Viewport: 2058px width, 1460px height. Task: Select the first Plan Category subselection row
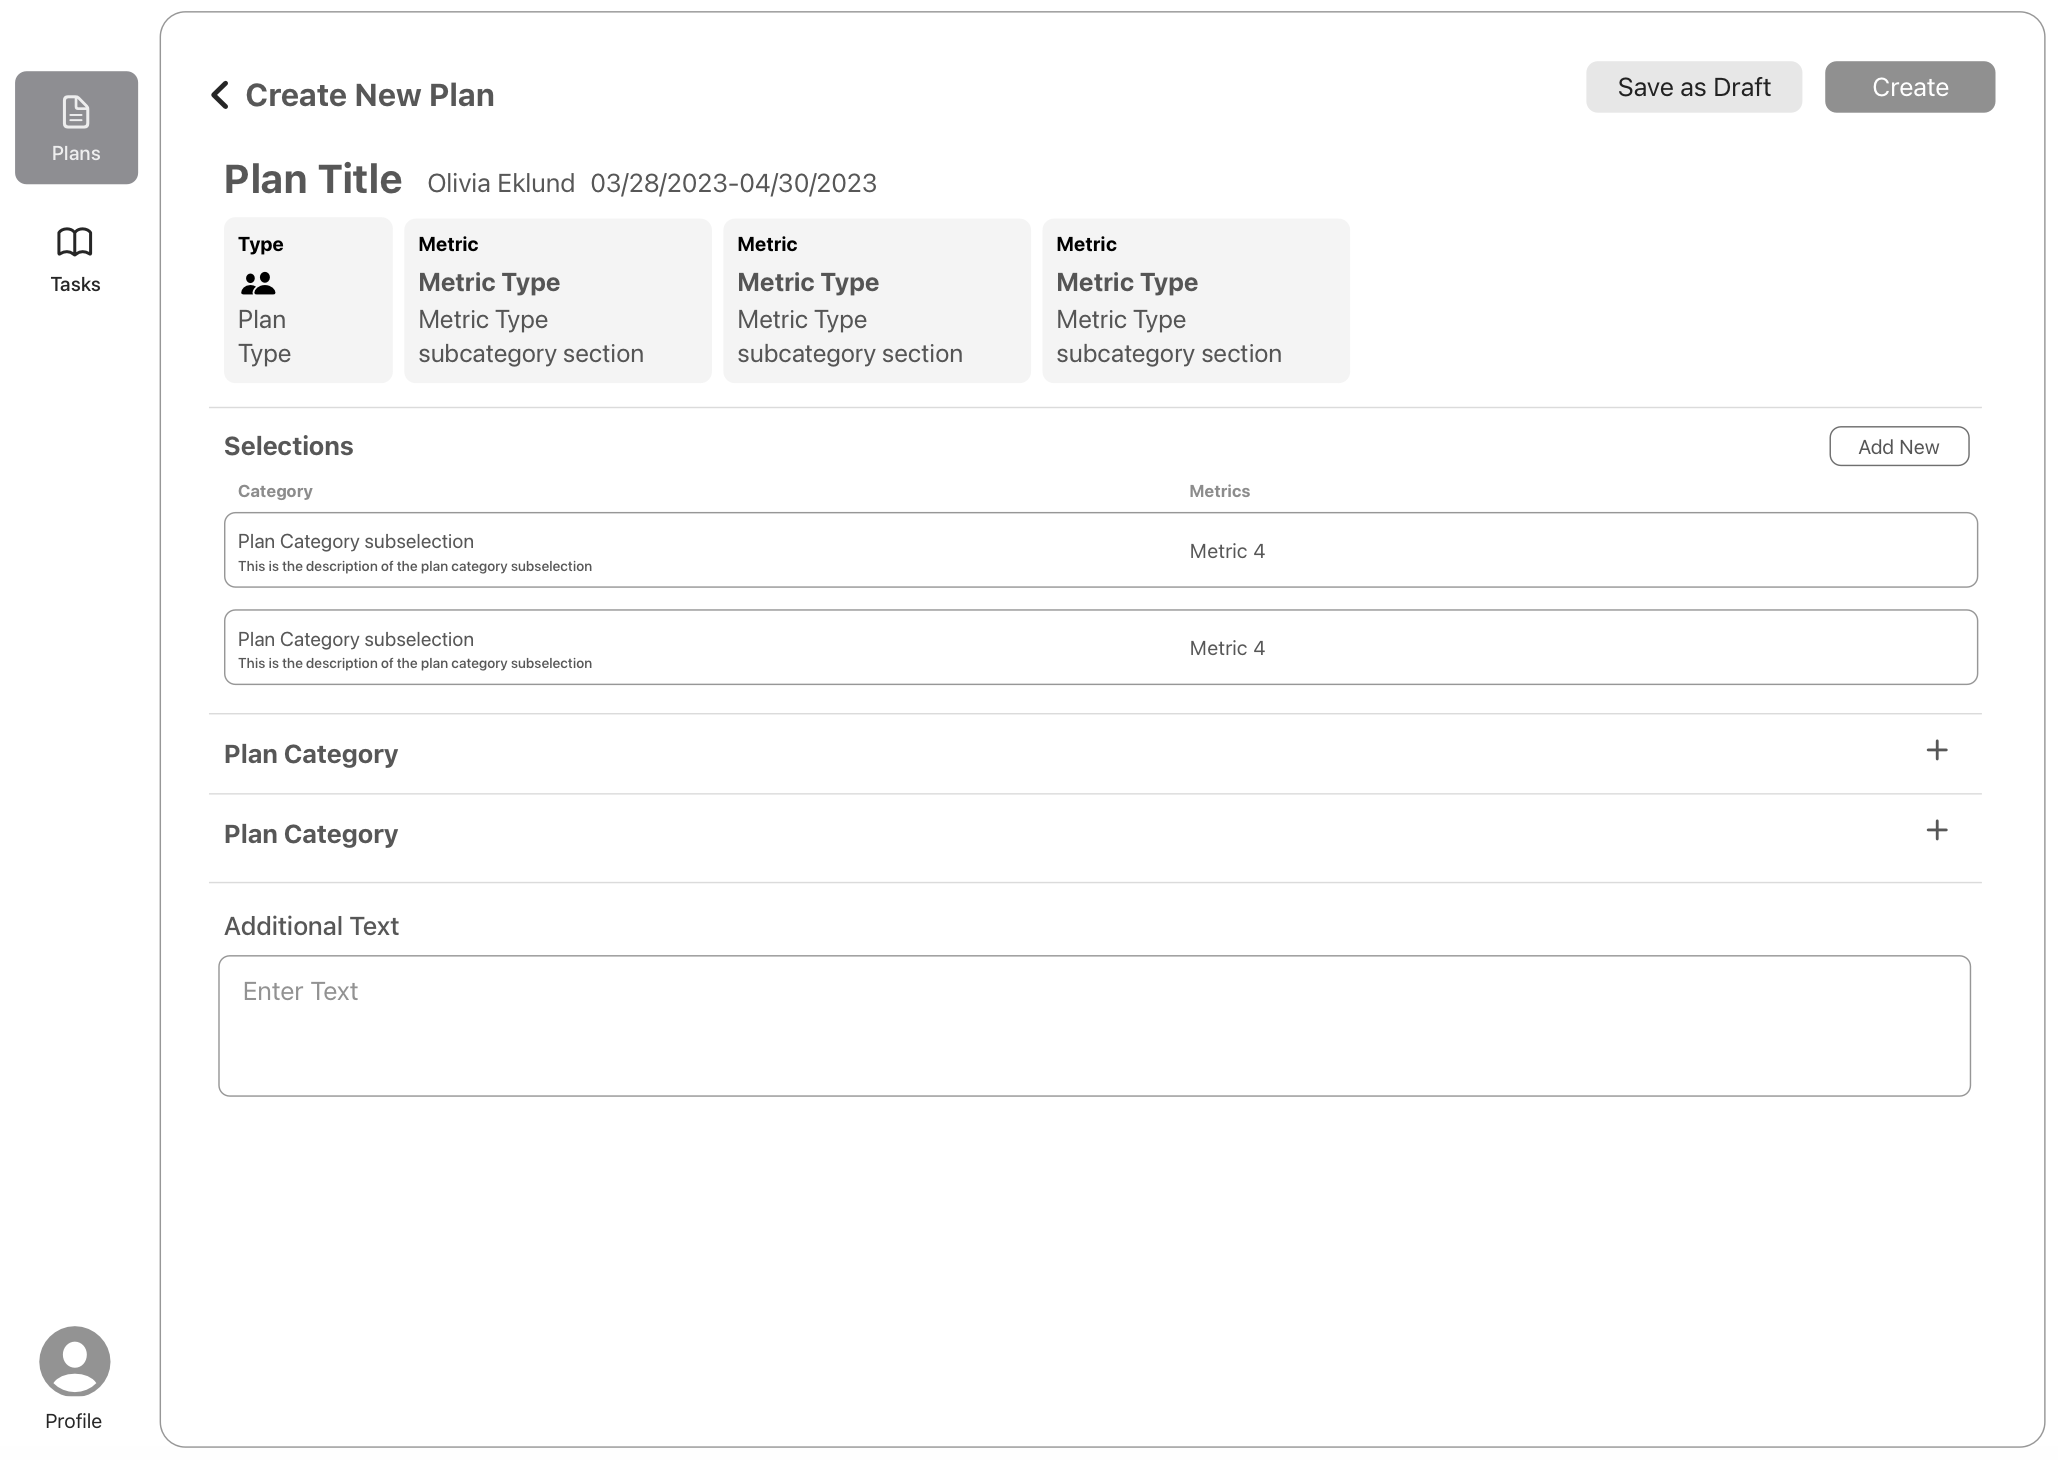click(1100, 550)
